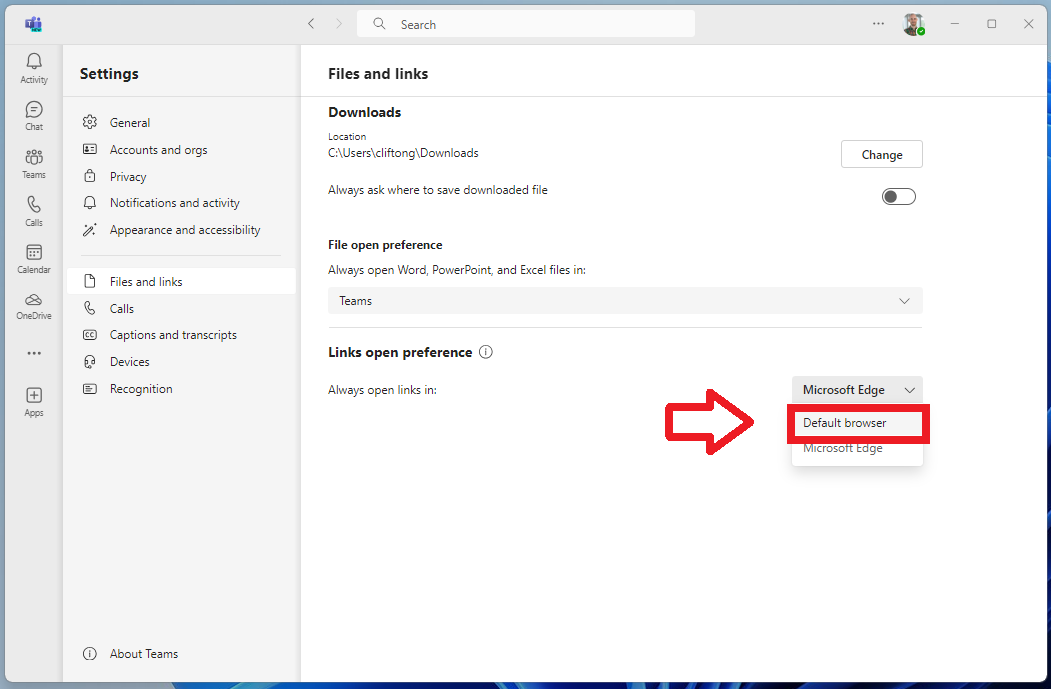1051x689 pixels.
Task: Open Accounts and orgs settings
Action: pyautogui.click(x=181, y=149)
